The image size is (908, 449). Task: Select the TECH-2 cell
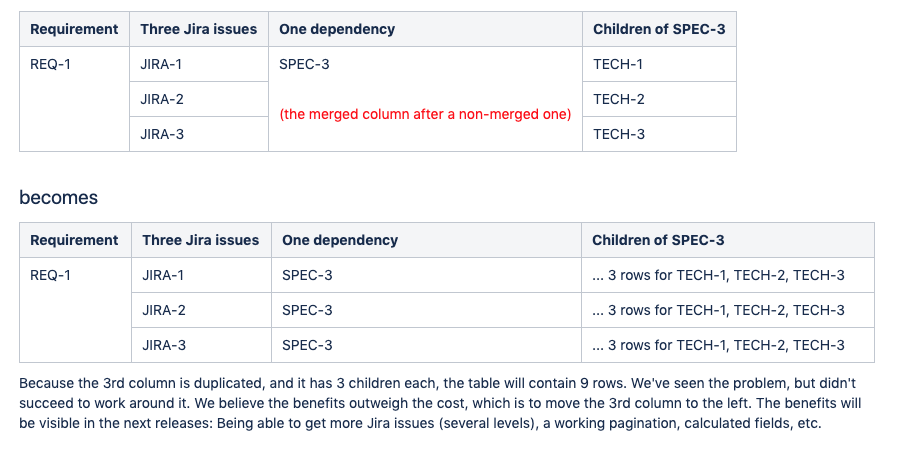tap(618, 99)
